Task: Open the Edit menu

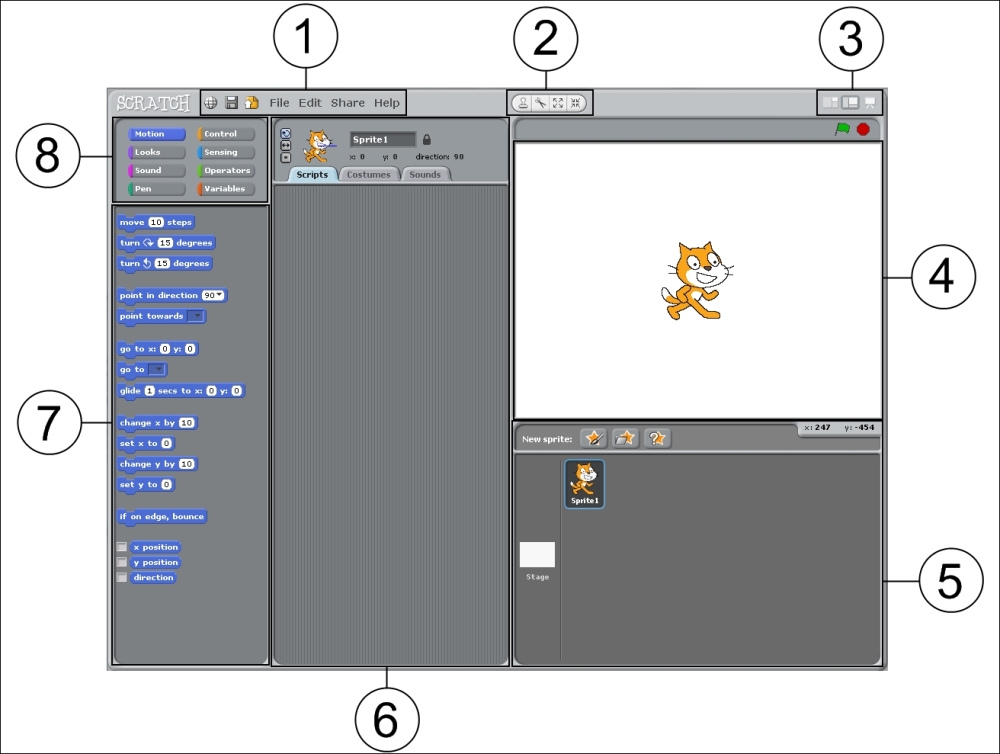Action: [x=310, y=103]
